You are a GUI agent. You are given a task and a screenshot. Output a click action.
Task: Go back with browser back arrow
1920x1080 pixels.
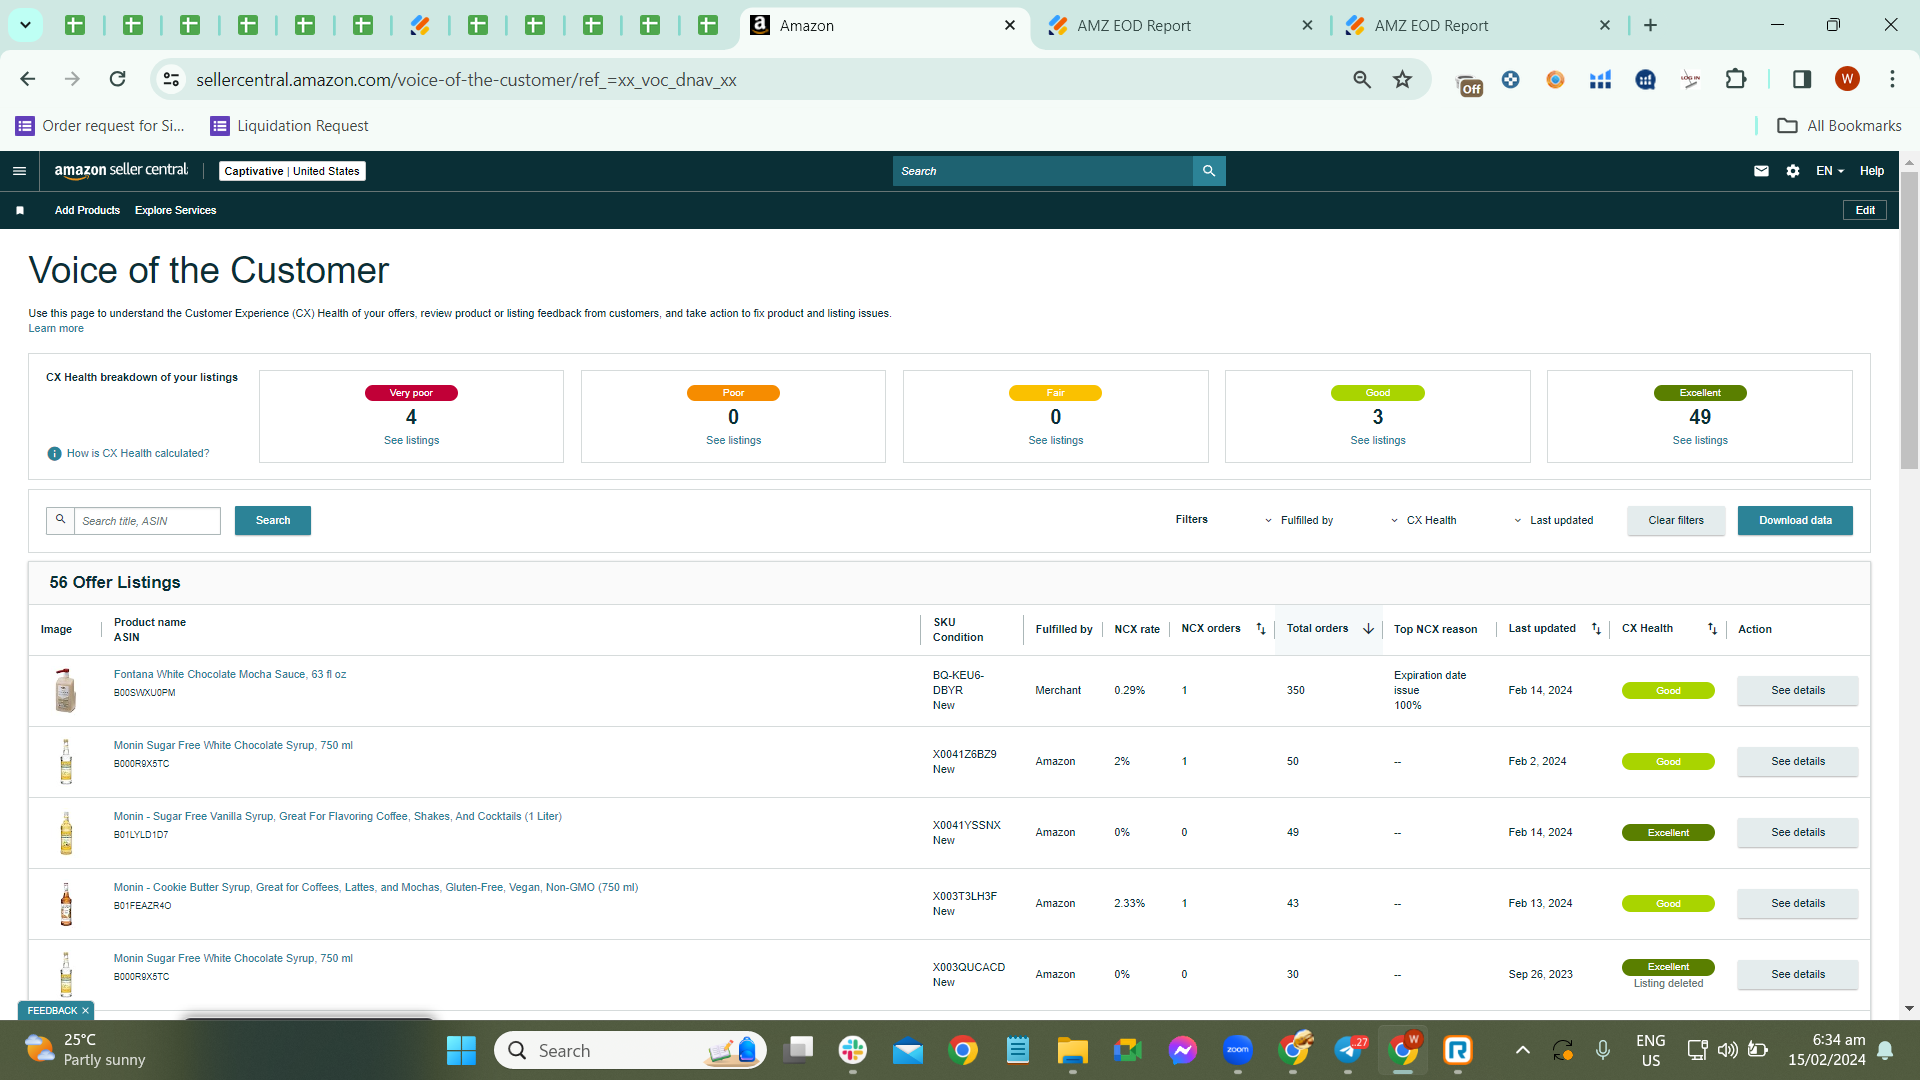[x=27, y=79]
